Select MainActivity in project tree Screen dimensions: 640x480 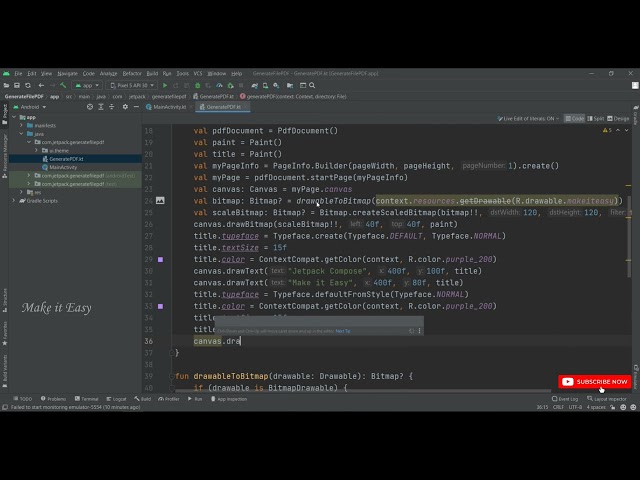pyautogui.click(x=63, y=167)
